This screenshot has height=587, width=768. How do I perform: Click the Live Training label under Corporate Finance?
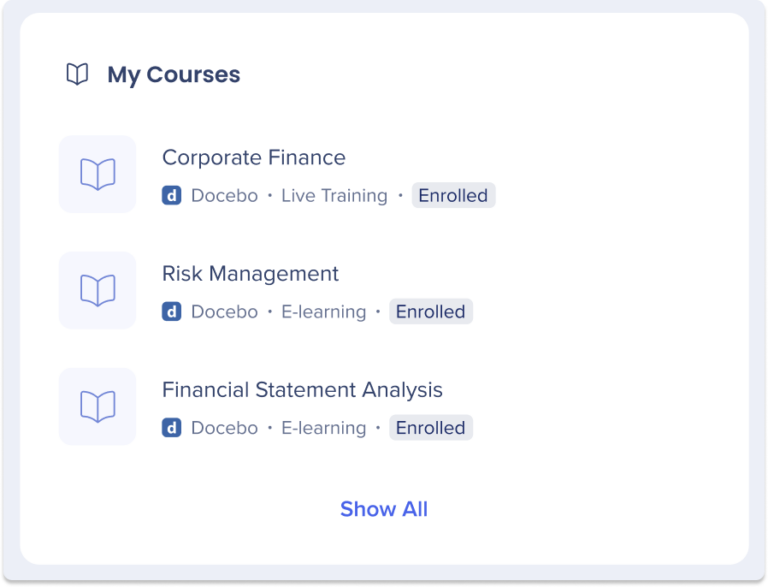coord(334,196)
